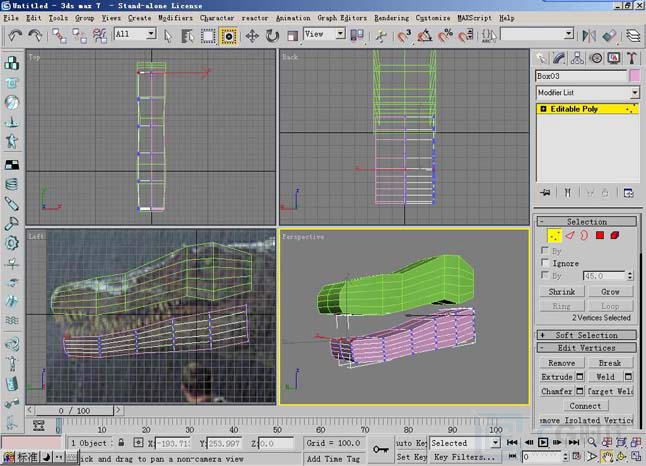Switch to the Create command panel tab
Image resolution: width=646 pixels, height=466 pixels.
point(541,59)
